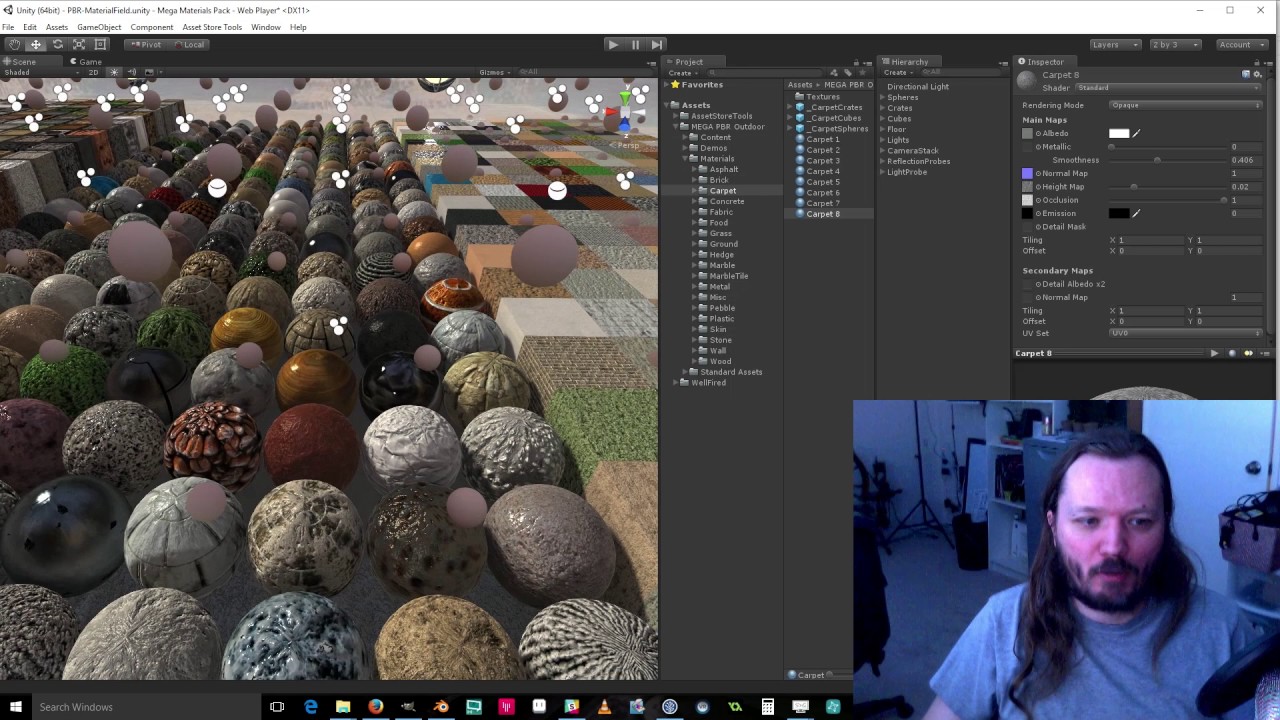The width and height of the screenshot is (1280, 720).
Task: Open the Asset Store Tools menu
Action: (212, 27)
